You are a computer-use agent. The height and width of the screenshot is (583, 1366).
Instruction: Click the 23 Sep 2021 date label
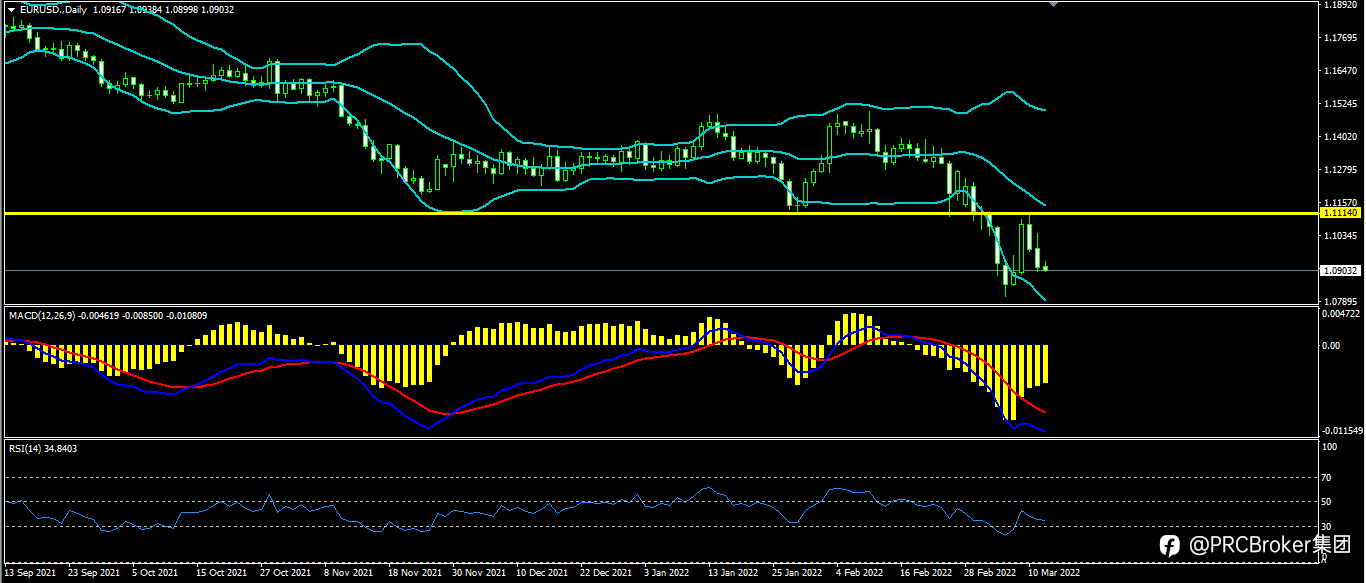click(x=95, y=574)
